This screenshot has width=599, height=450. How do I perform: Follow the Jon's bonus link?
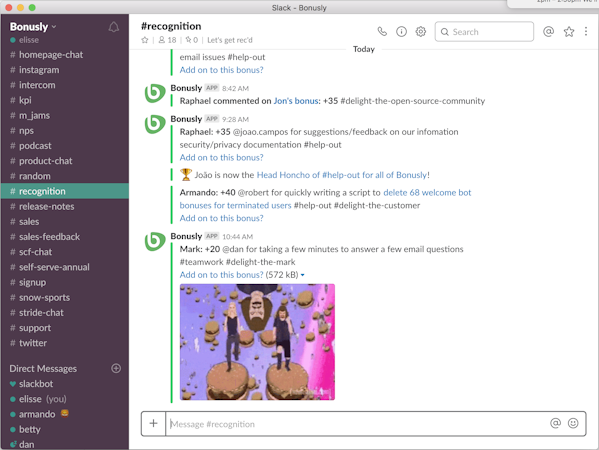coord(296,101)
